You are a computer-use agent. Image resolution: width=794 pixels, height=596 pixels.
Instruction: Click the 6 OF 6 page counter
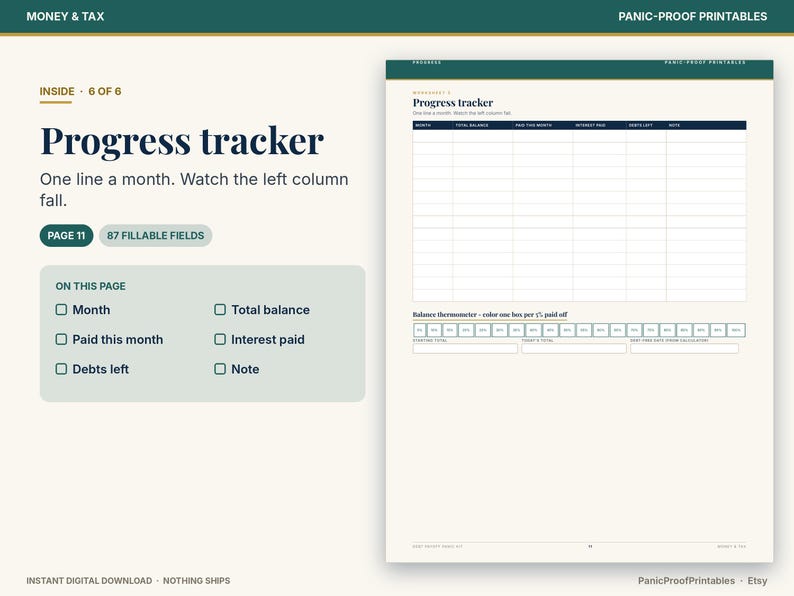[x=105, y=91]
